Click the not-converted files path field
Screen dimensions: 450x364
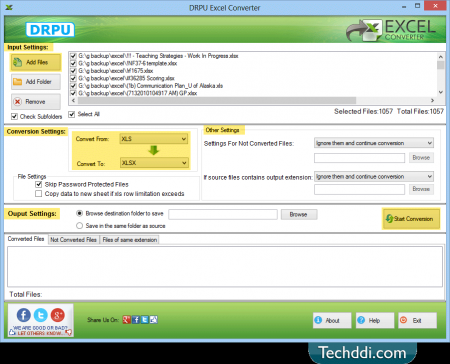(359, 158)
